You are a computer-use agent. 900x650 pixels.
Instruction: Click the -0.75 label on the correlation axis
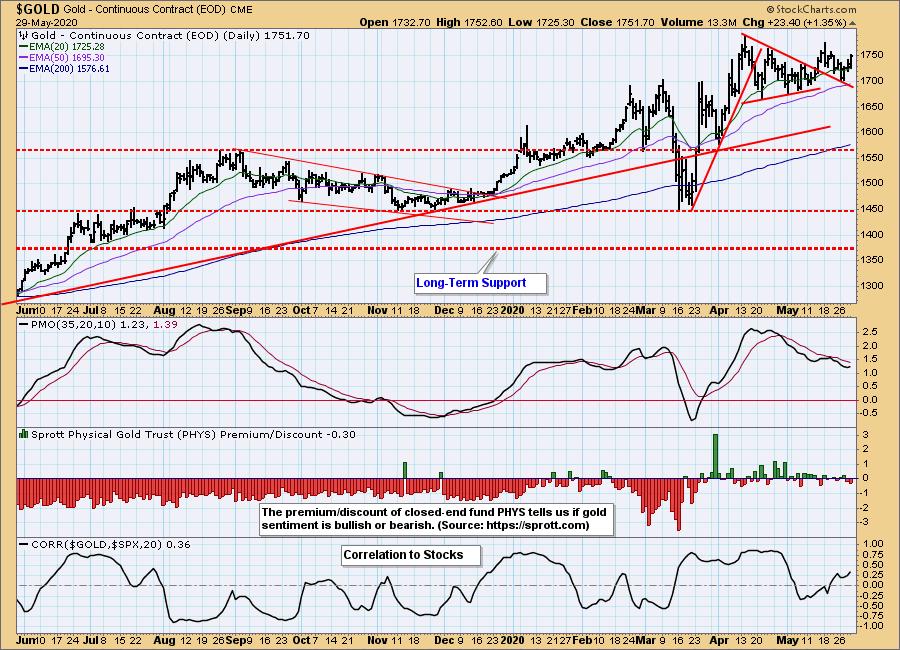click(872, 616)
